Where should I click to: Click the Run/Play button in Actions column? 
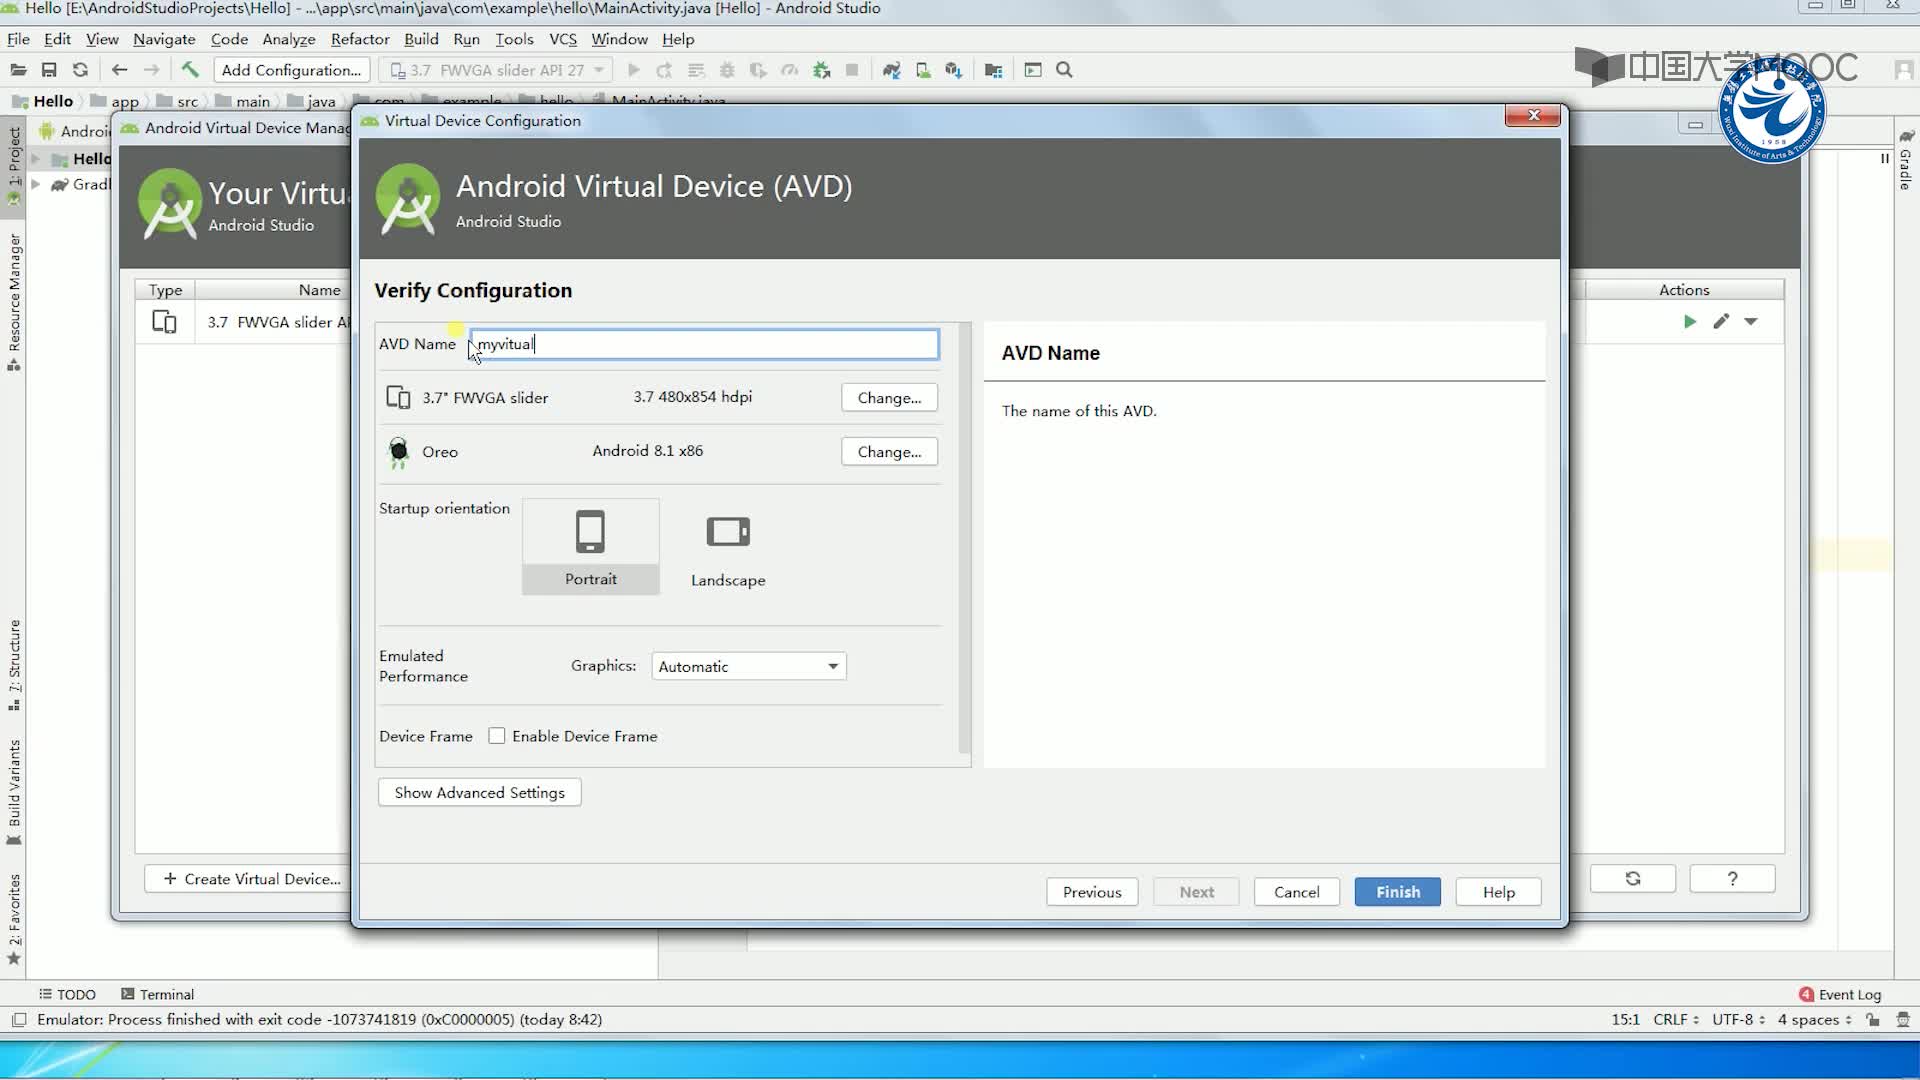[1691, 322]
